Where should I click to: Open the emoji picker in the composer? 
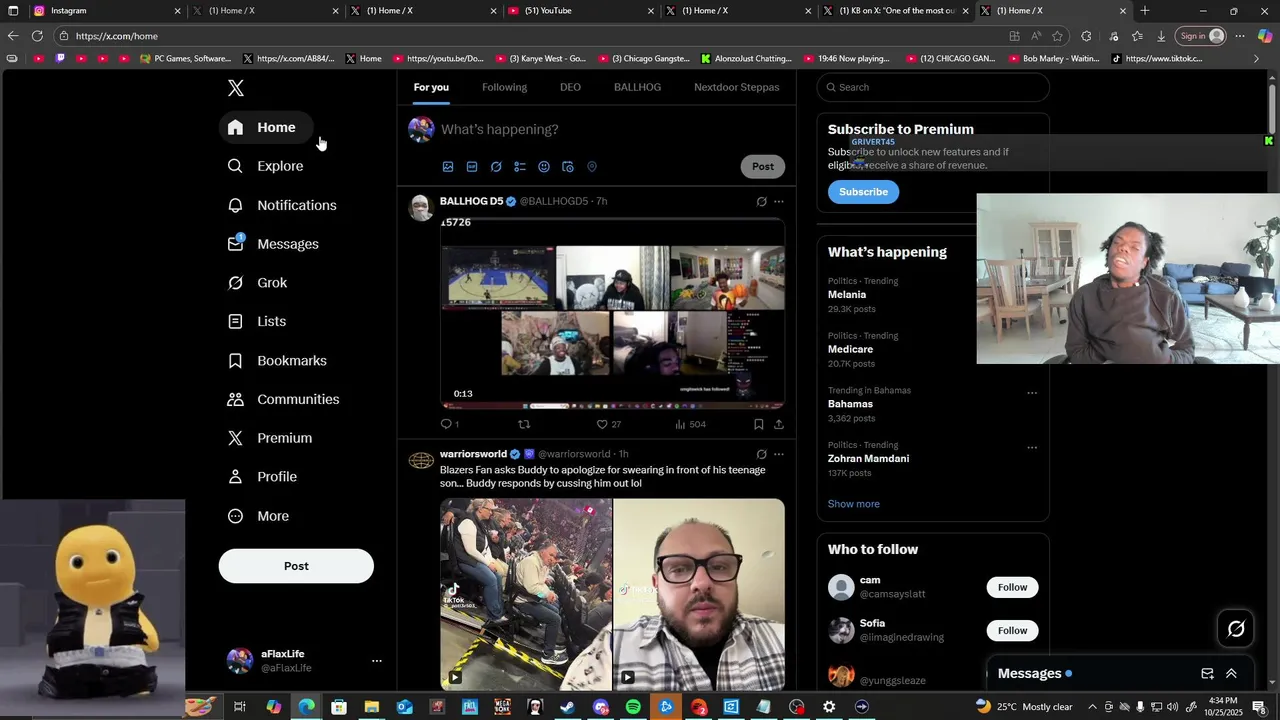point(544,167)
